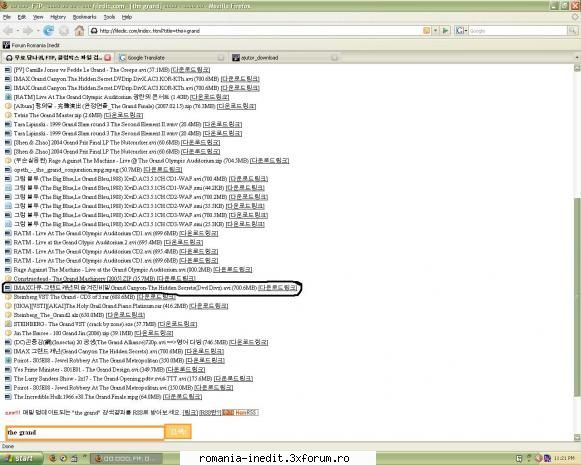The height and width of the screenshot is (465, 581).
Task: Click the vertical scrollbar up arrow
Action: point(577,68)
